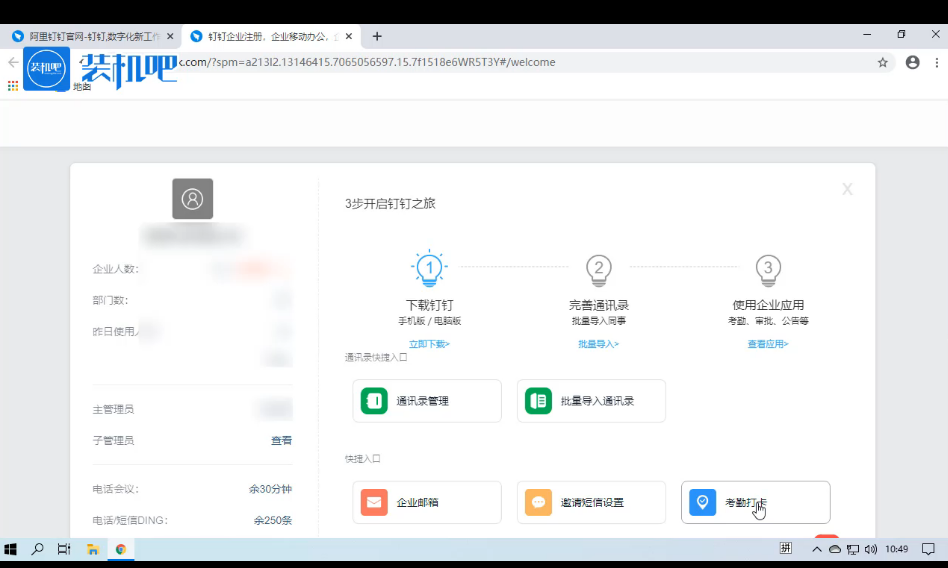Open a new browser tab
This screenshot has height=568, width=948.
[x=377, y=37]
